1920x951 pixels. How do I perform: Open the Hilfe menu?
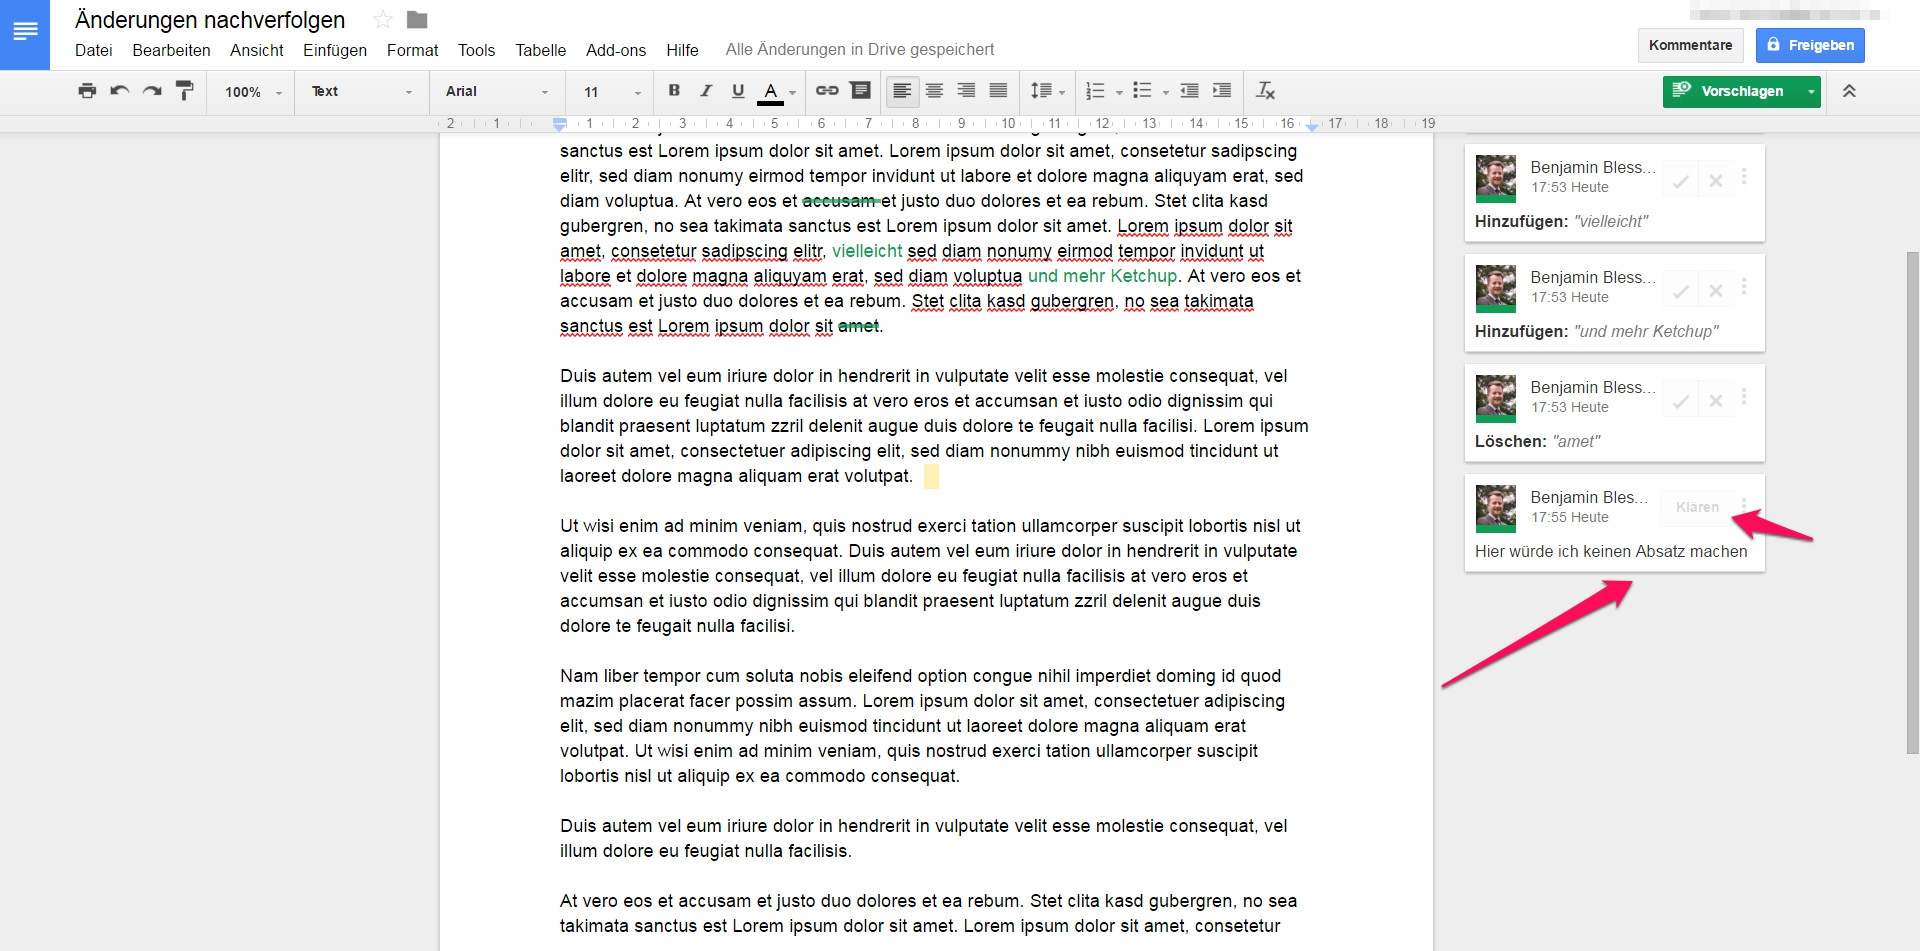tap(682, 50)
